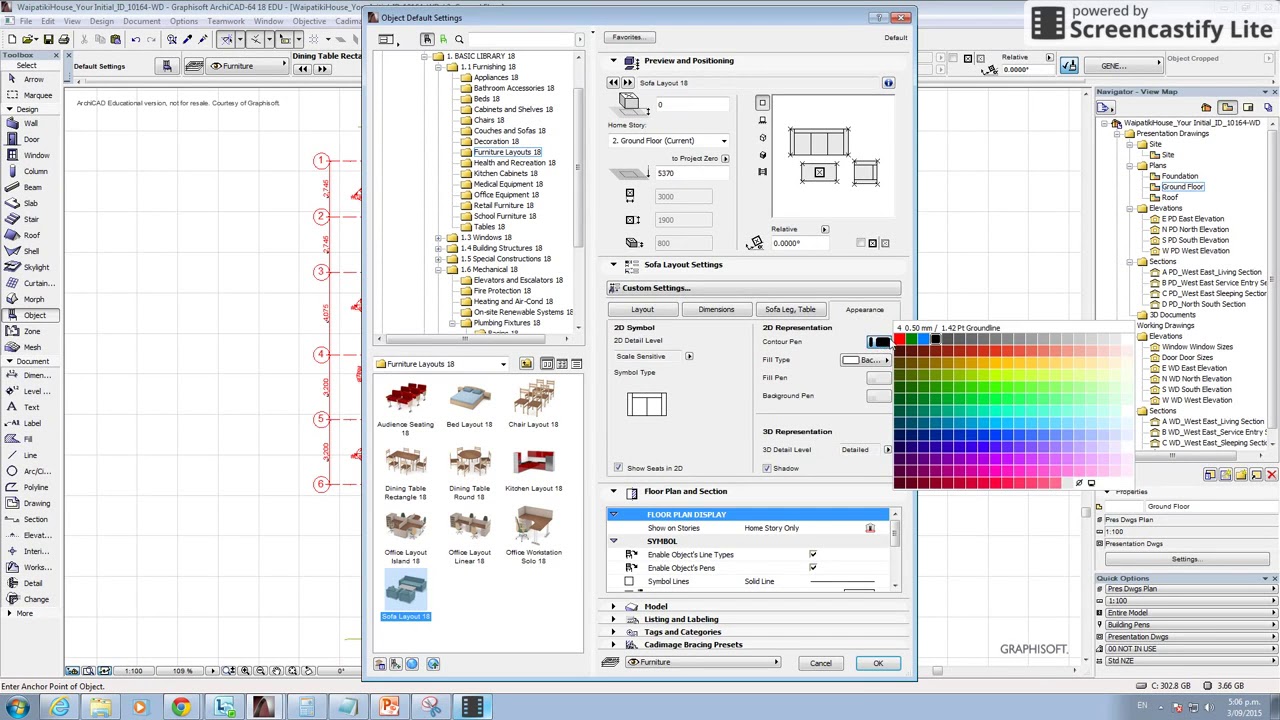Select the Skylight tool in Toolbox

pos(30,267)
